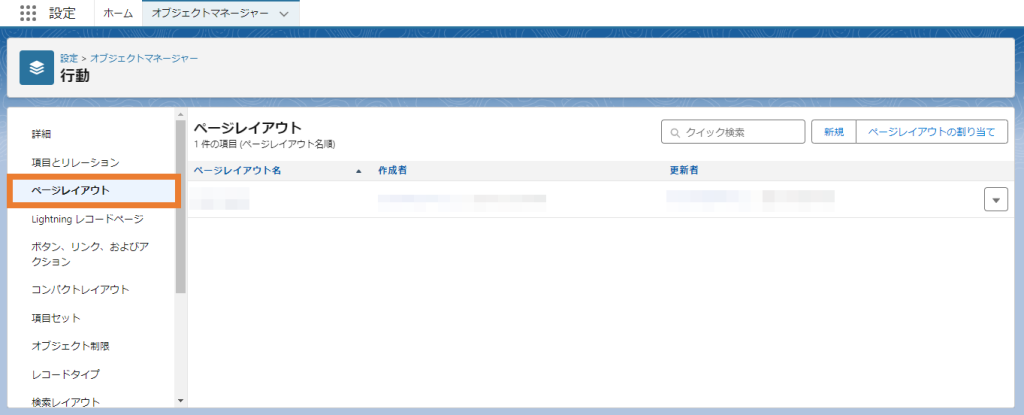Go to コンパクトレイアウト section
1024x415 pixels.
[x=80, y=290]
